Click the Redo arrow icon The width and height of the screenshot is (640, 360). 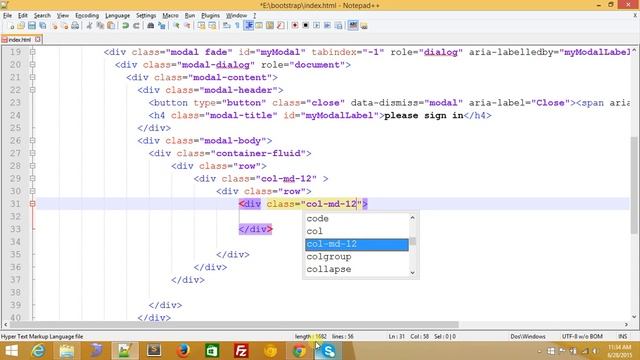(x=136, y=26)
